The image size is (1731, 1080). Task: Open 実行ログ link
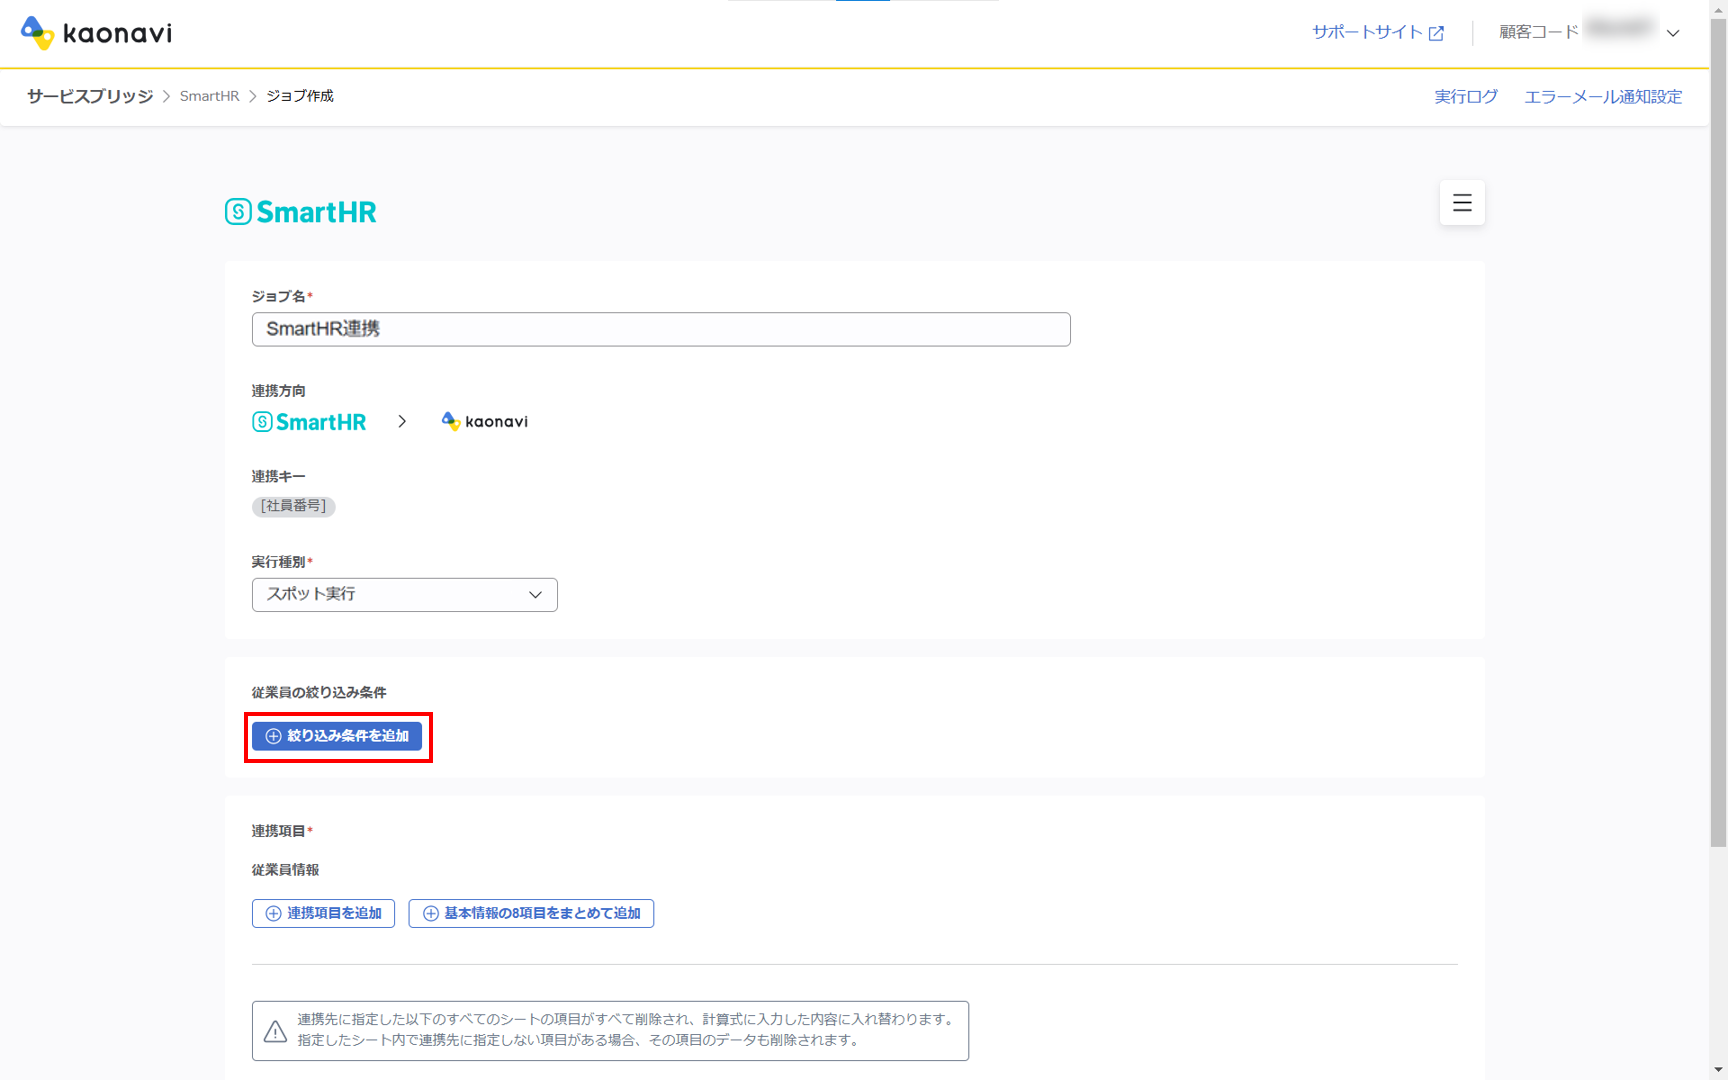coord(1466,96)
